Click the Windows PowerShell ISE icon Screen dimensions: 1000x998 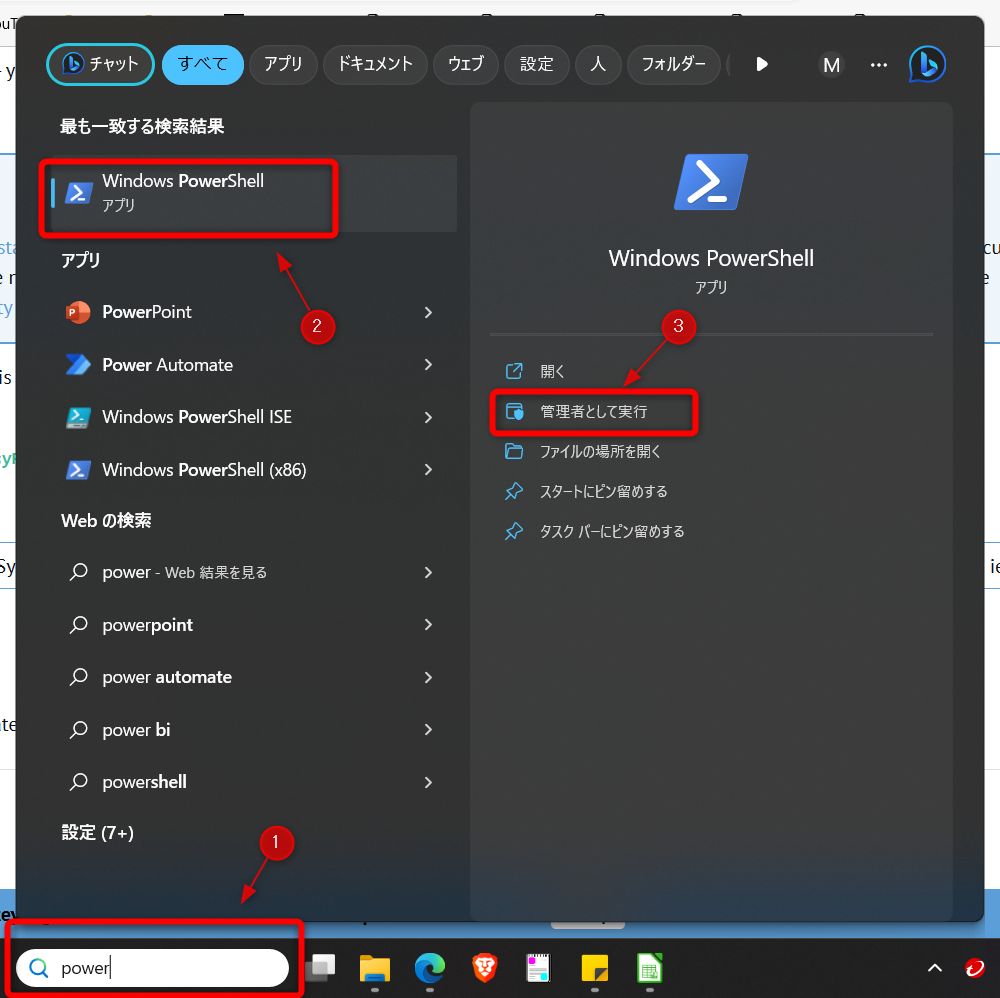(78, 417)
